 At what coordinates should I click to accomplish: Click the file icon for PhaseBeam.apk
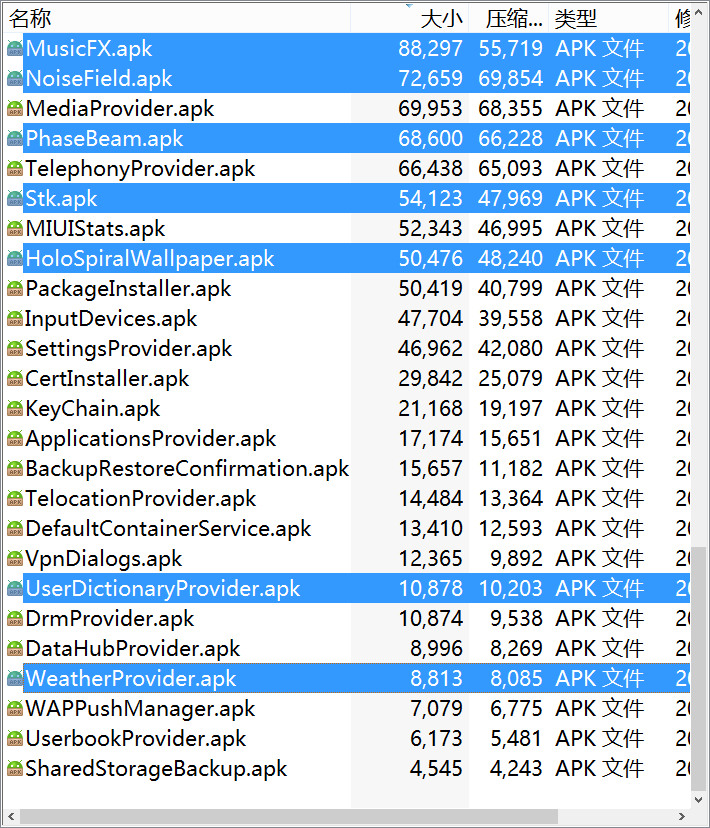tap(15, 139)
